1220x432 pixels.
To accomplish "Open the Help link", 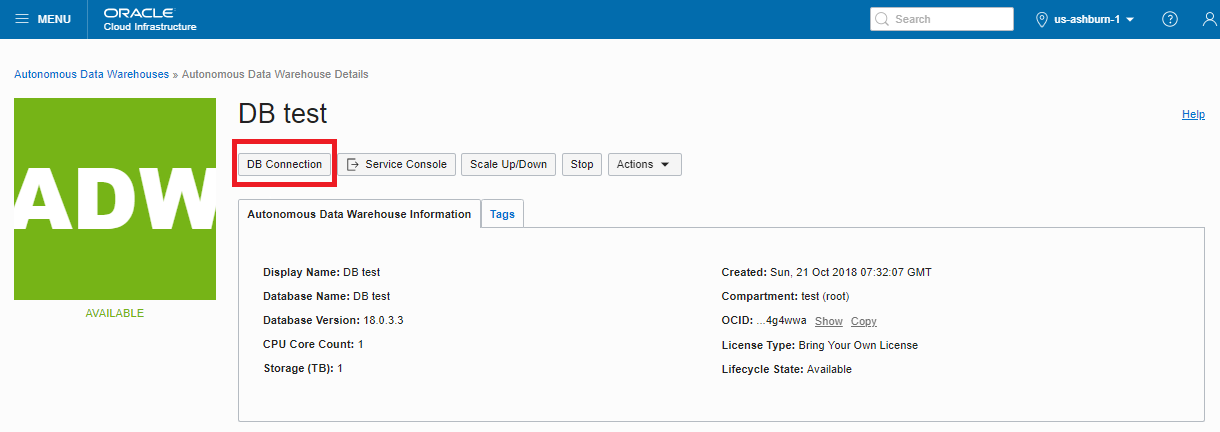I will click(1193, 115).
